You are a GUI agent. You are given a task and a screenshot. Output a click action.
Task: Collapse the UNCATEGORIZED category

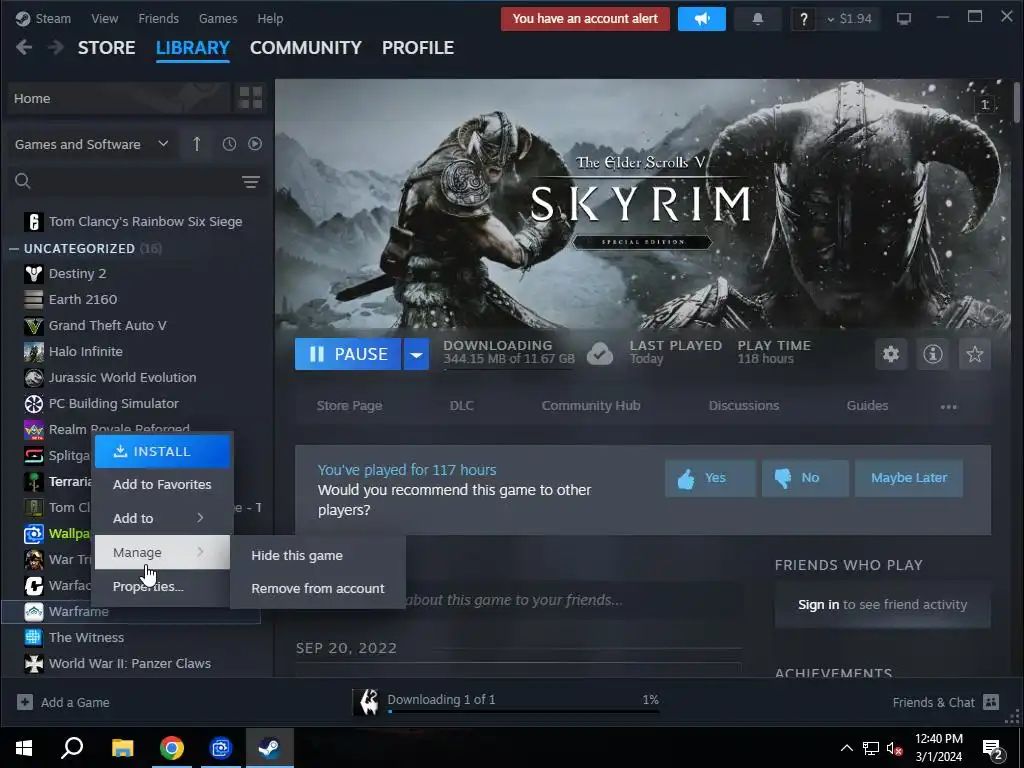[14, 249]
